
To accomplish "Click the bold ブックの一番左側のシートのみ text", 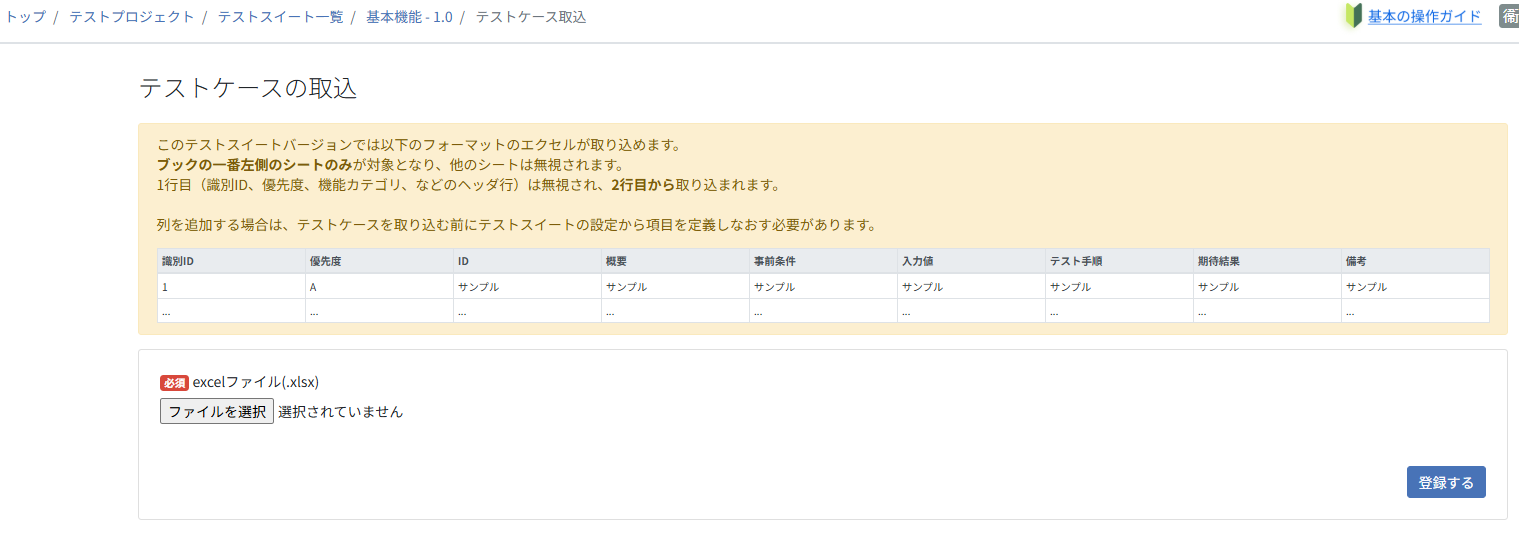I will coord(254,165).
